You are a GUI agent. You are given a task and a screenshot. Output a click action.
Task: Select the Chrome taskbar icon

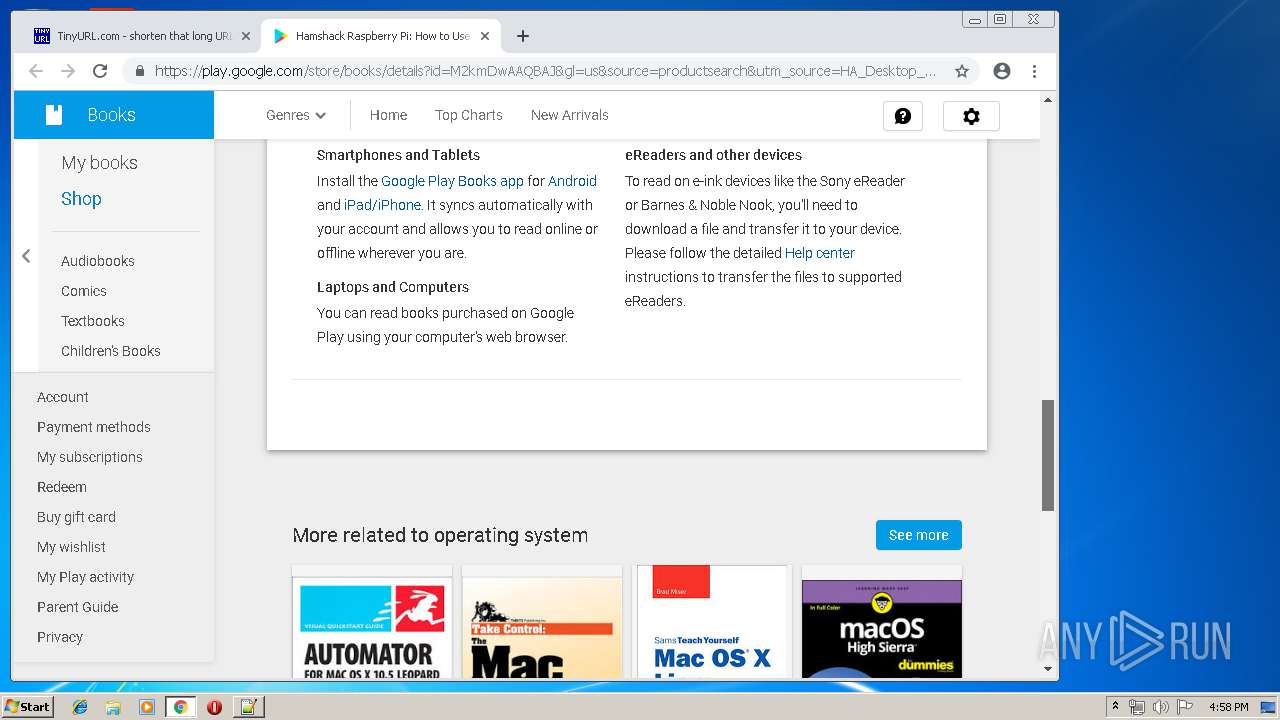click(181, 707)
